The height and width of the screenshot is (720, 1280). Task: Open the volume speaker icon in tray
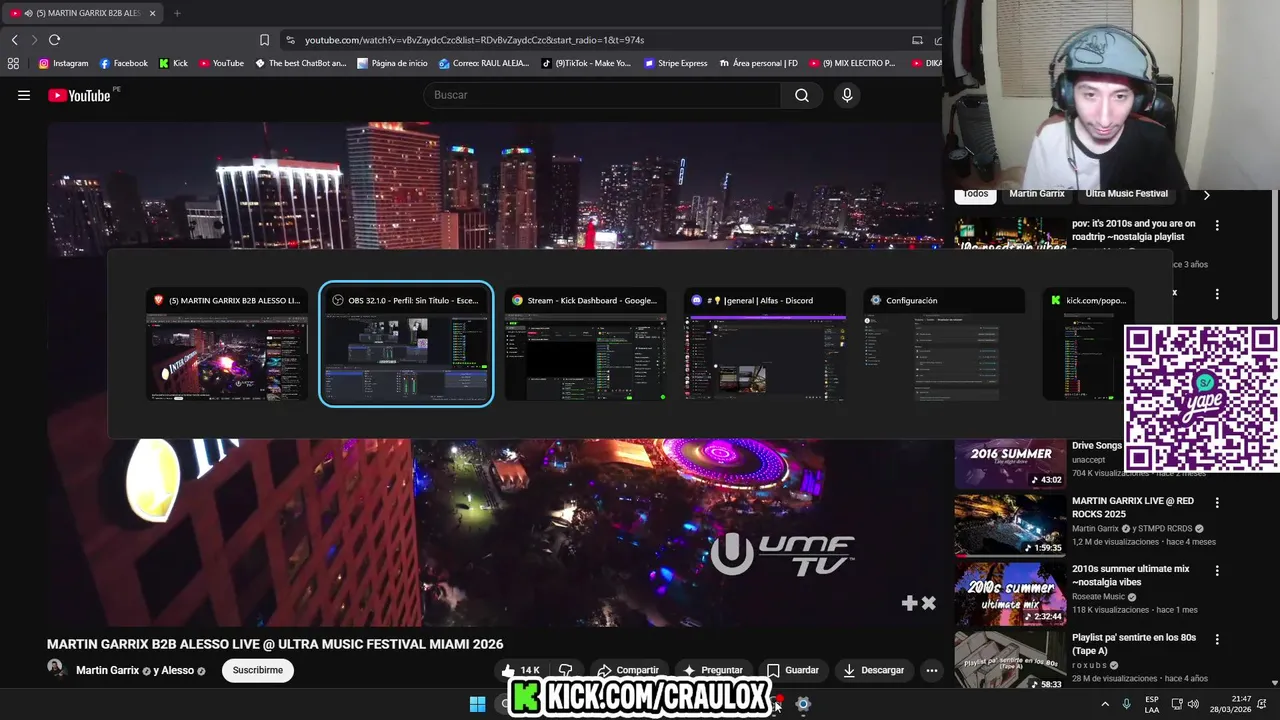click(1193, 704)
